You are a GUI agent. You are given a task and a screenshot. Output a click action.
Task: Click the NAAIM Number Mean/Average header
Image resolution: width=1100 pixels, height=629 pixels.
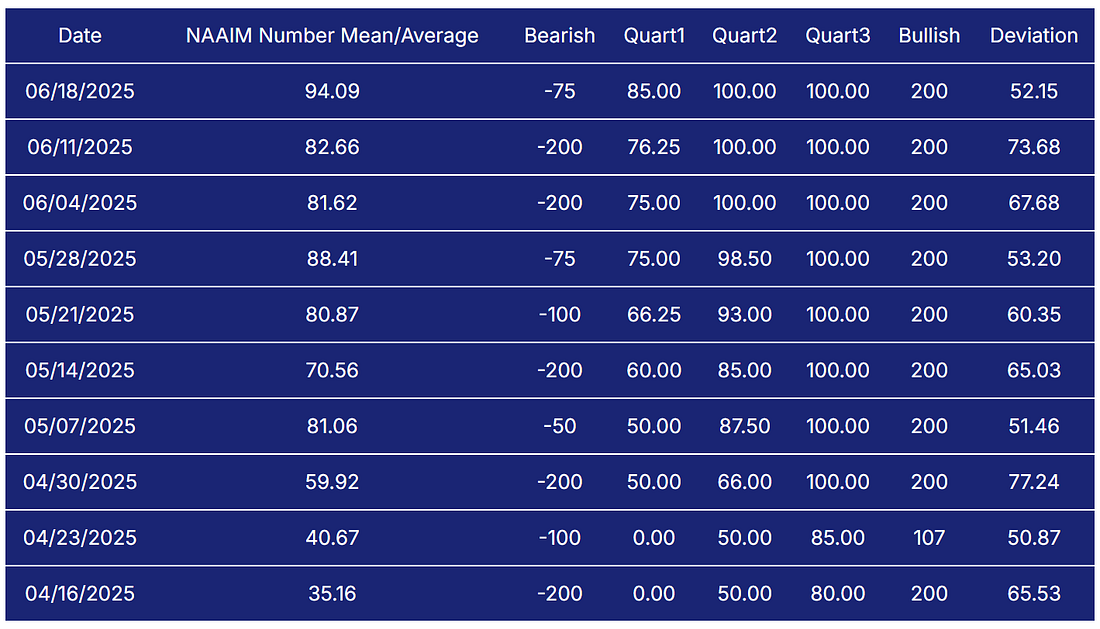[332, 36]
